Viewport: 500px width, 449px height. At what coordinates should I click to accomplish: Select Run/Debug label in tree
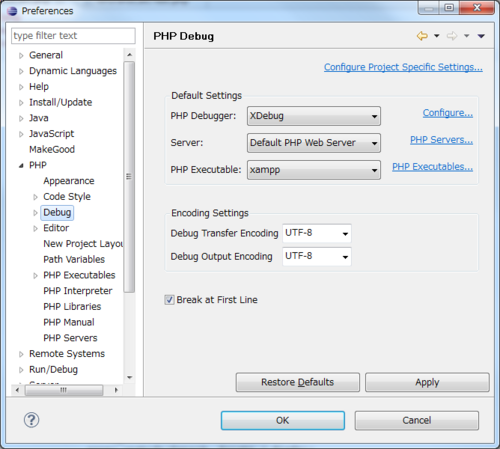point(53,369)
